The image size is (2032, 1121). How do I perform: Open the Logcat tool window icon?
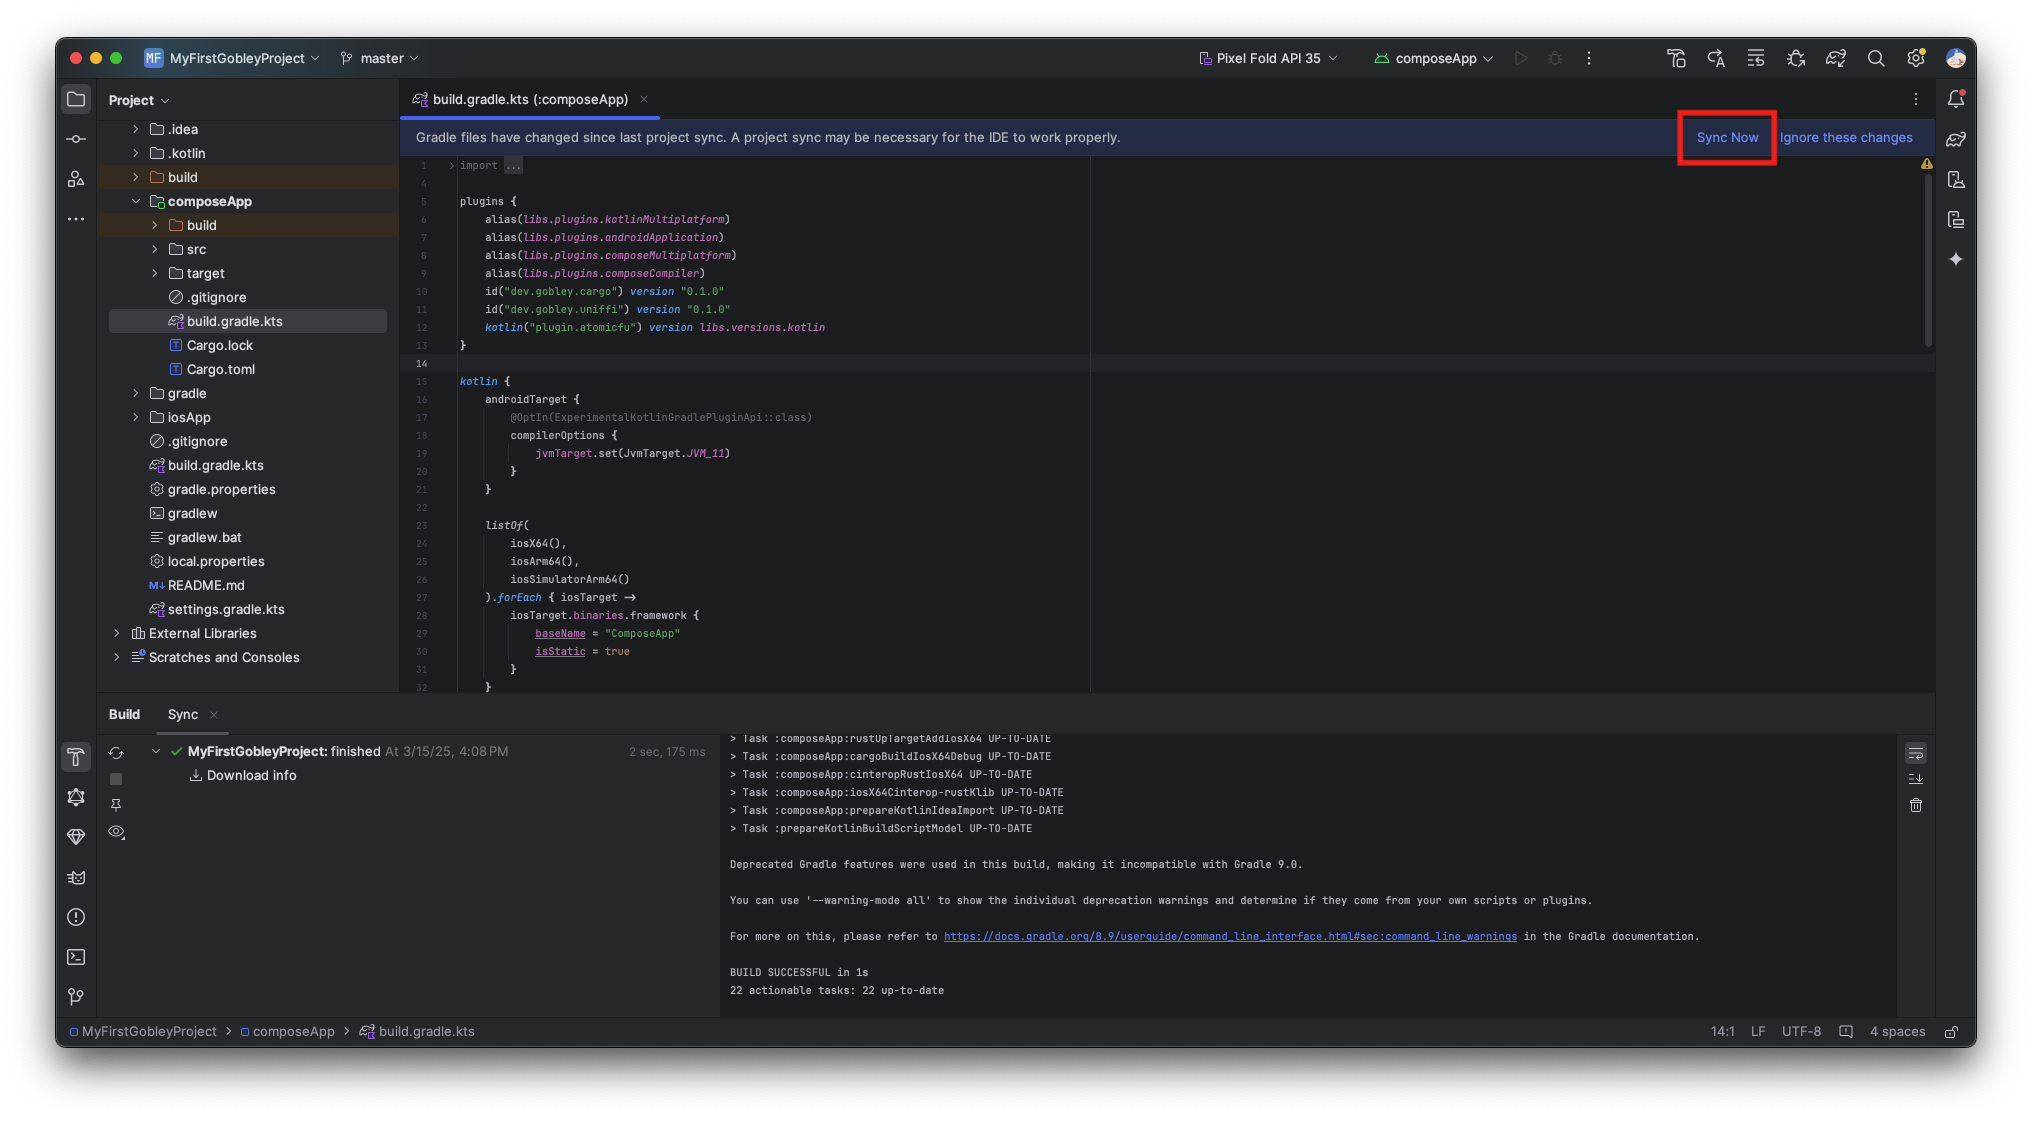(x=76, y=877)
